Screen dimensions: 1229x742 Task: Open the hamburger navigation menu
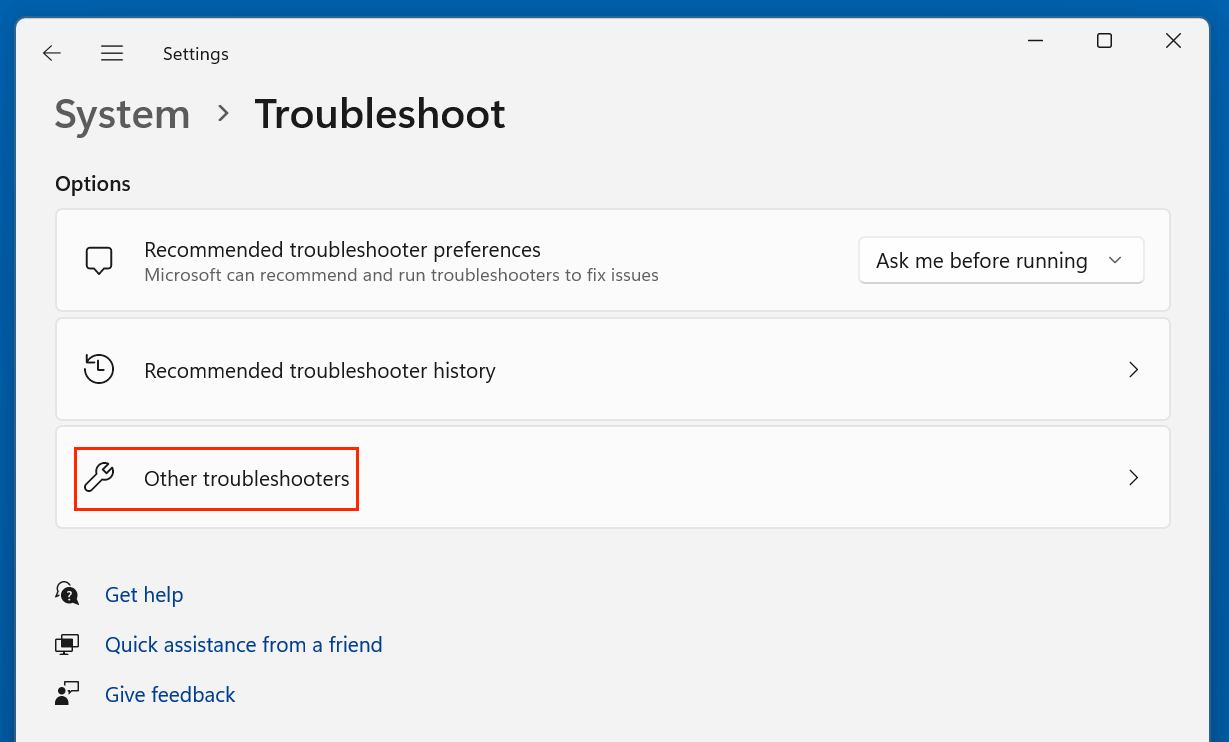pyautogui.click(x=112, y=54)
